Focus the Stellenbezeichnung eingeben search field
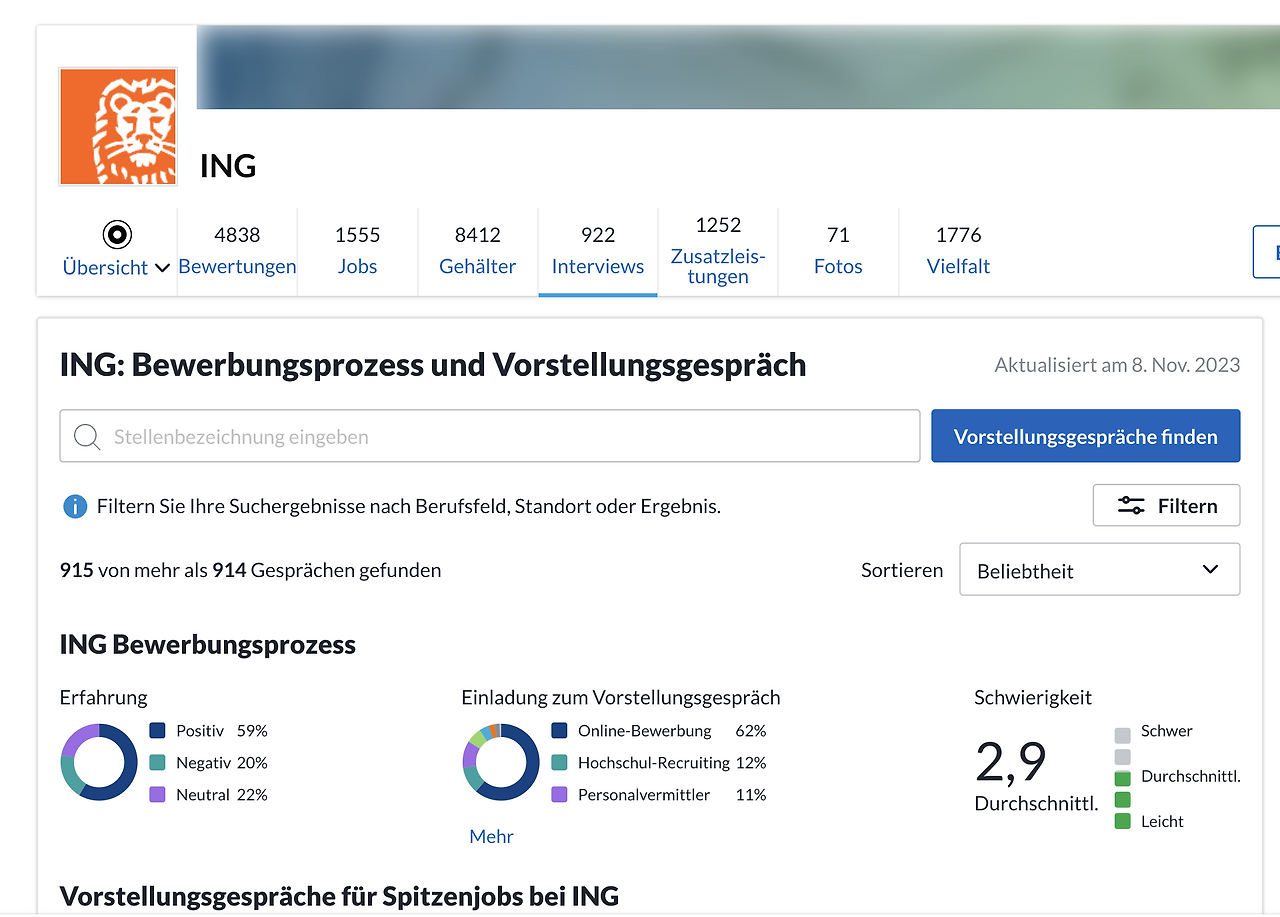The height and width of the screenshot is (917, 1280). click(490, 436)
